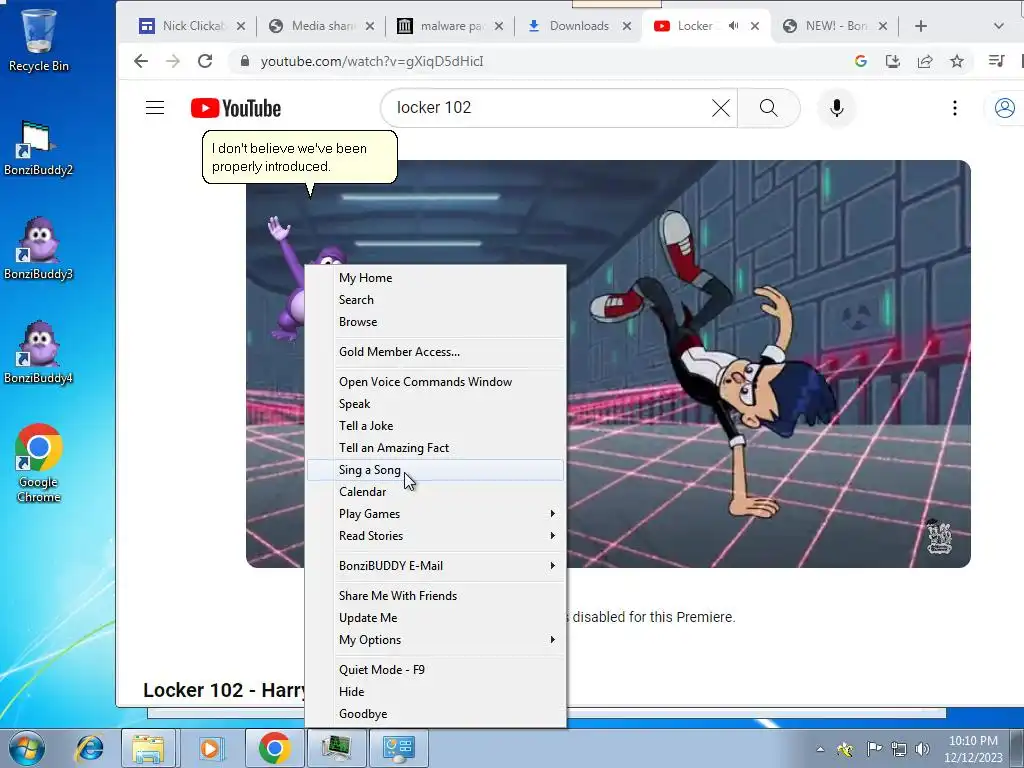Bookmark this page with the star icon
This screenshot has height=768, width=1024.
point(957,61)
